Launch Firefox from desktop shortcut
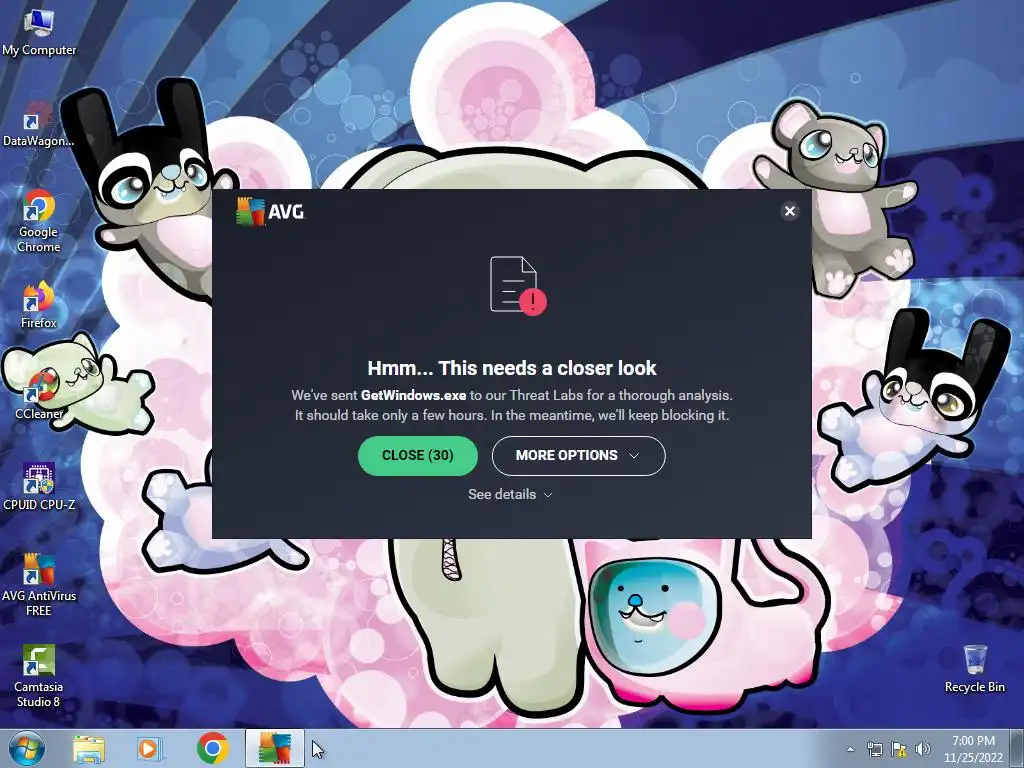 coord(39,304)
